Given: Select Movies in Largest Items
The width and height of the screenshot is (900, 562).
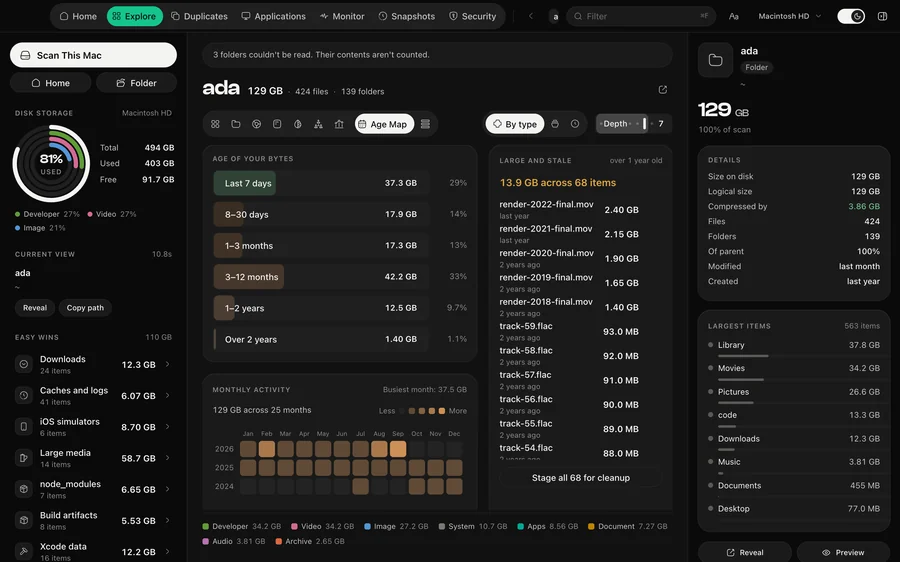Looking at the screenshot, I should [794, 371].
